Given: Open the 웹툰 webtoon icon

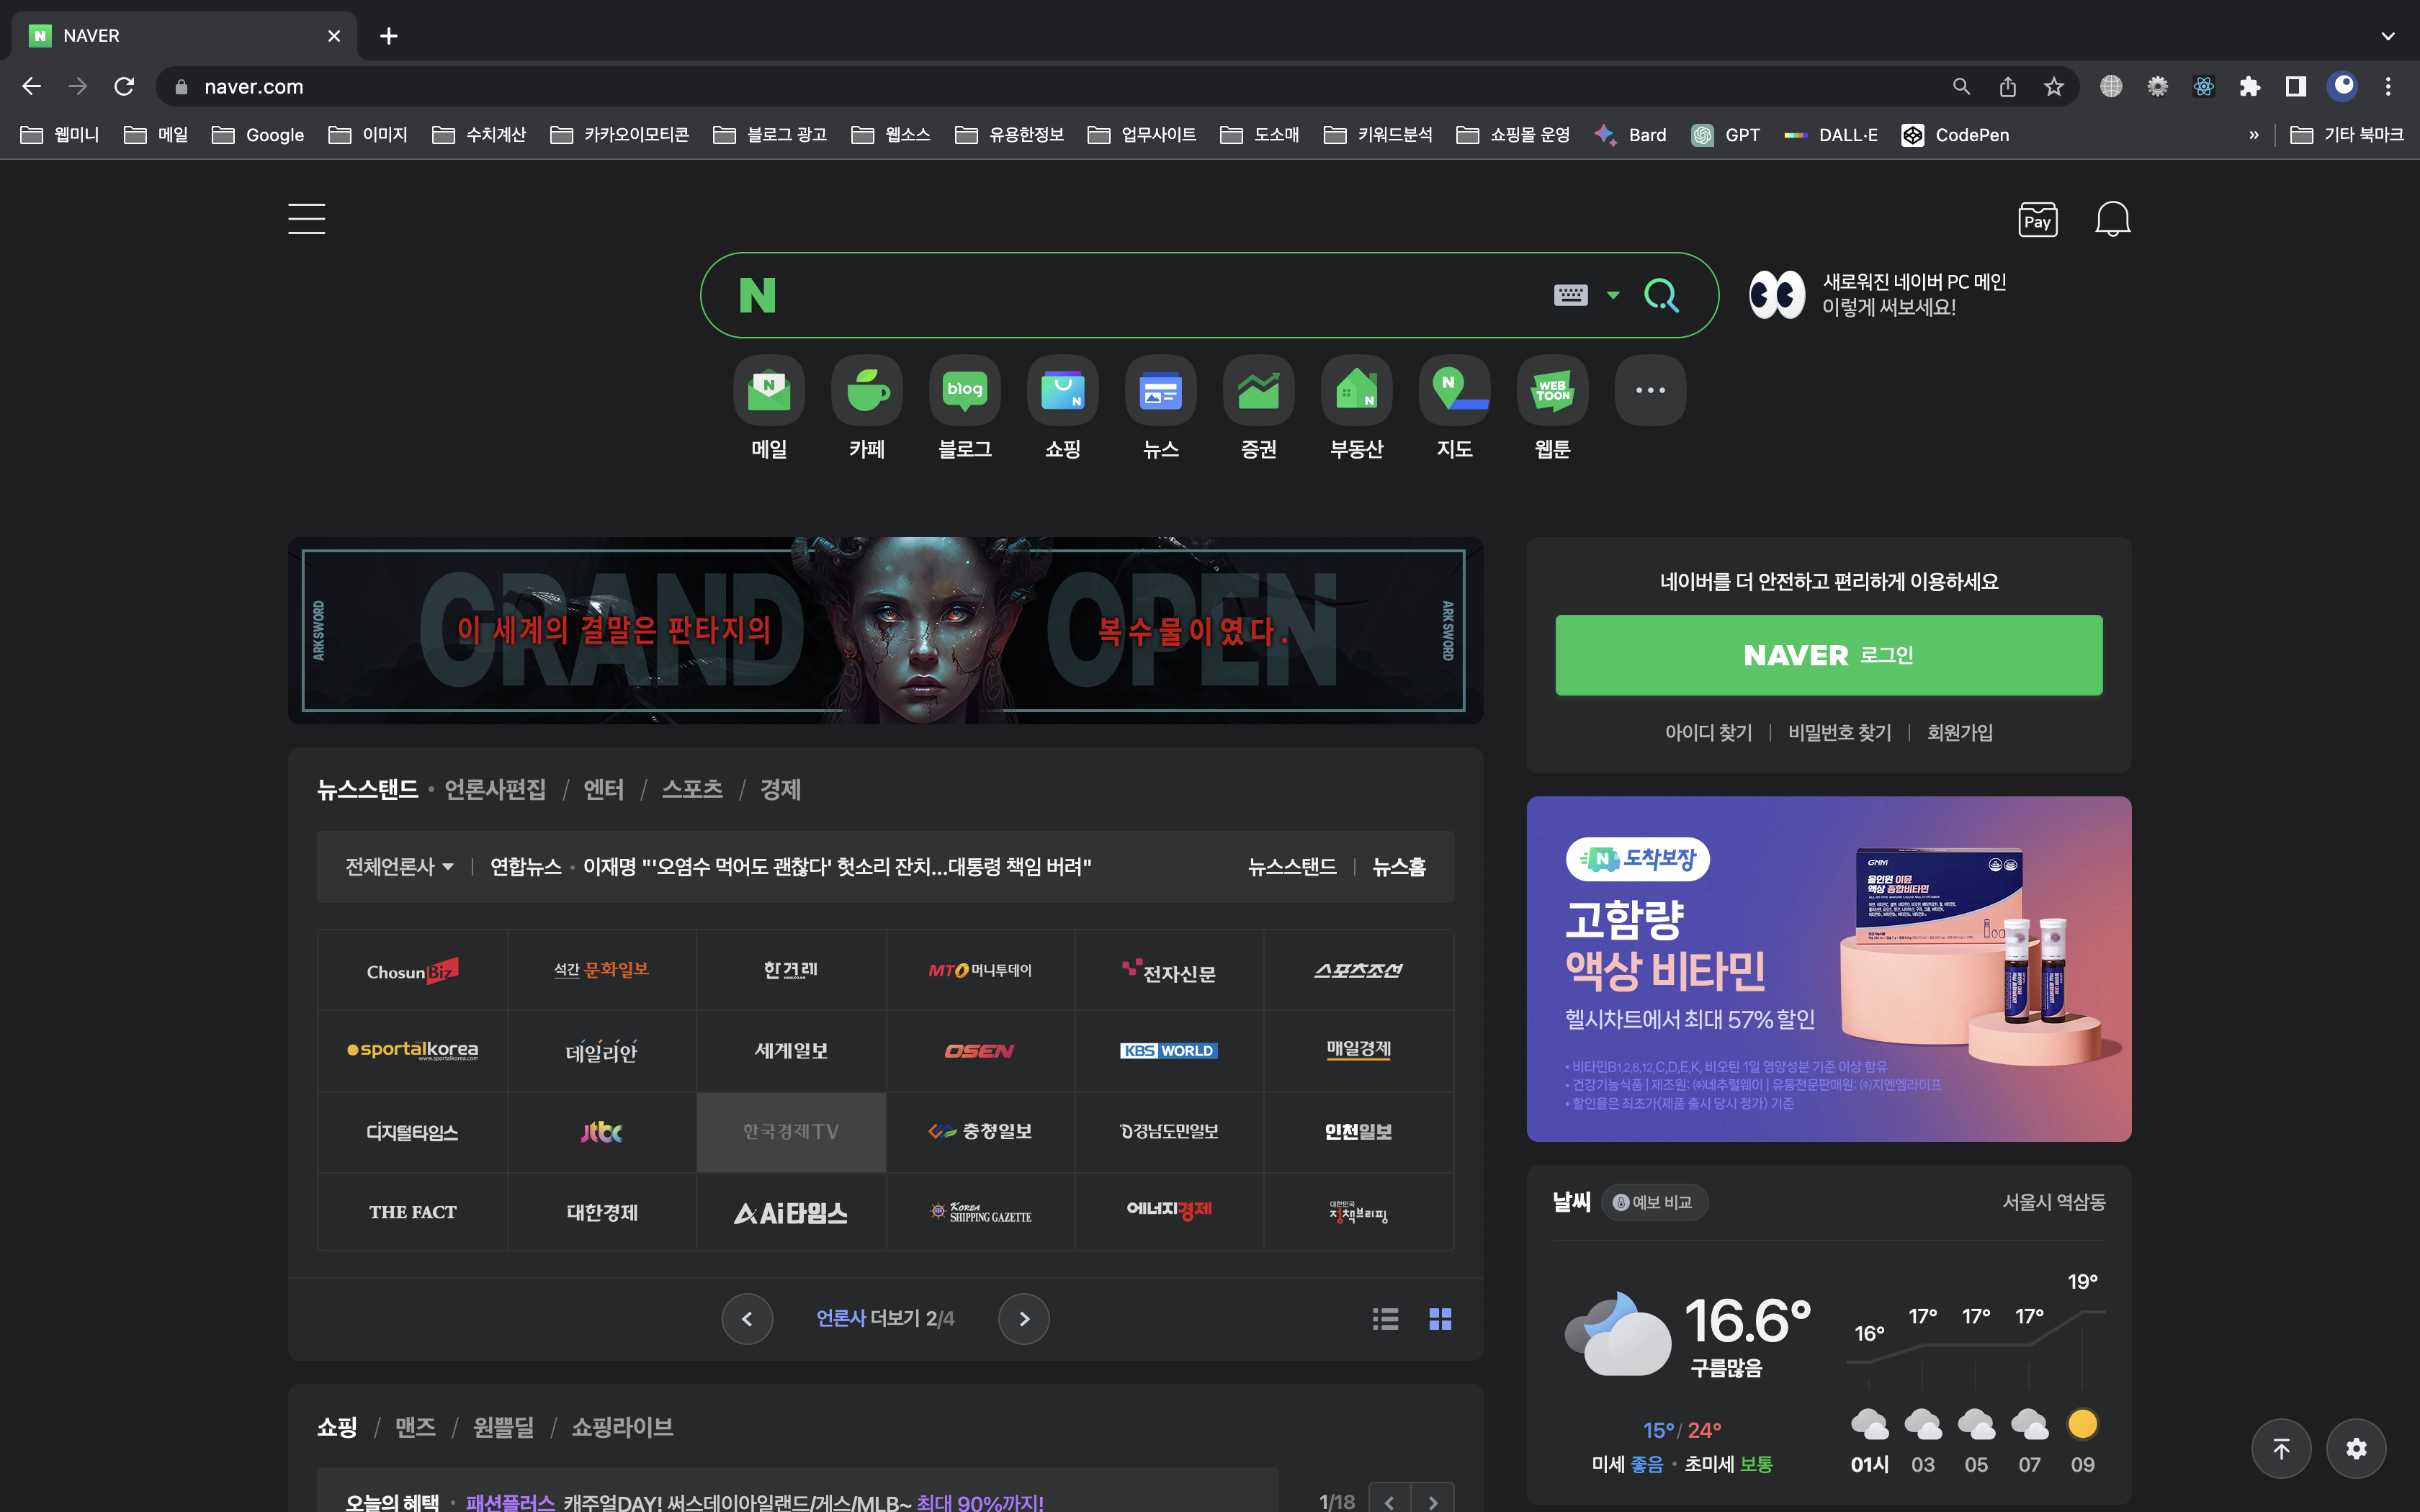Looking at the screenshot, I should 1551,390.
